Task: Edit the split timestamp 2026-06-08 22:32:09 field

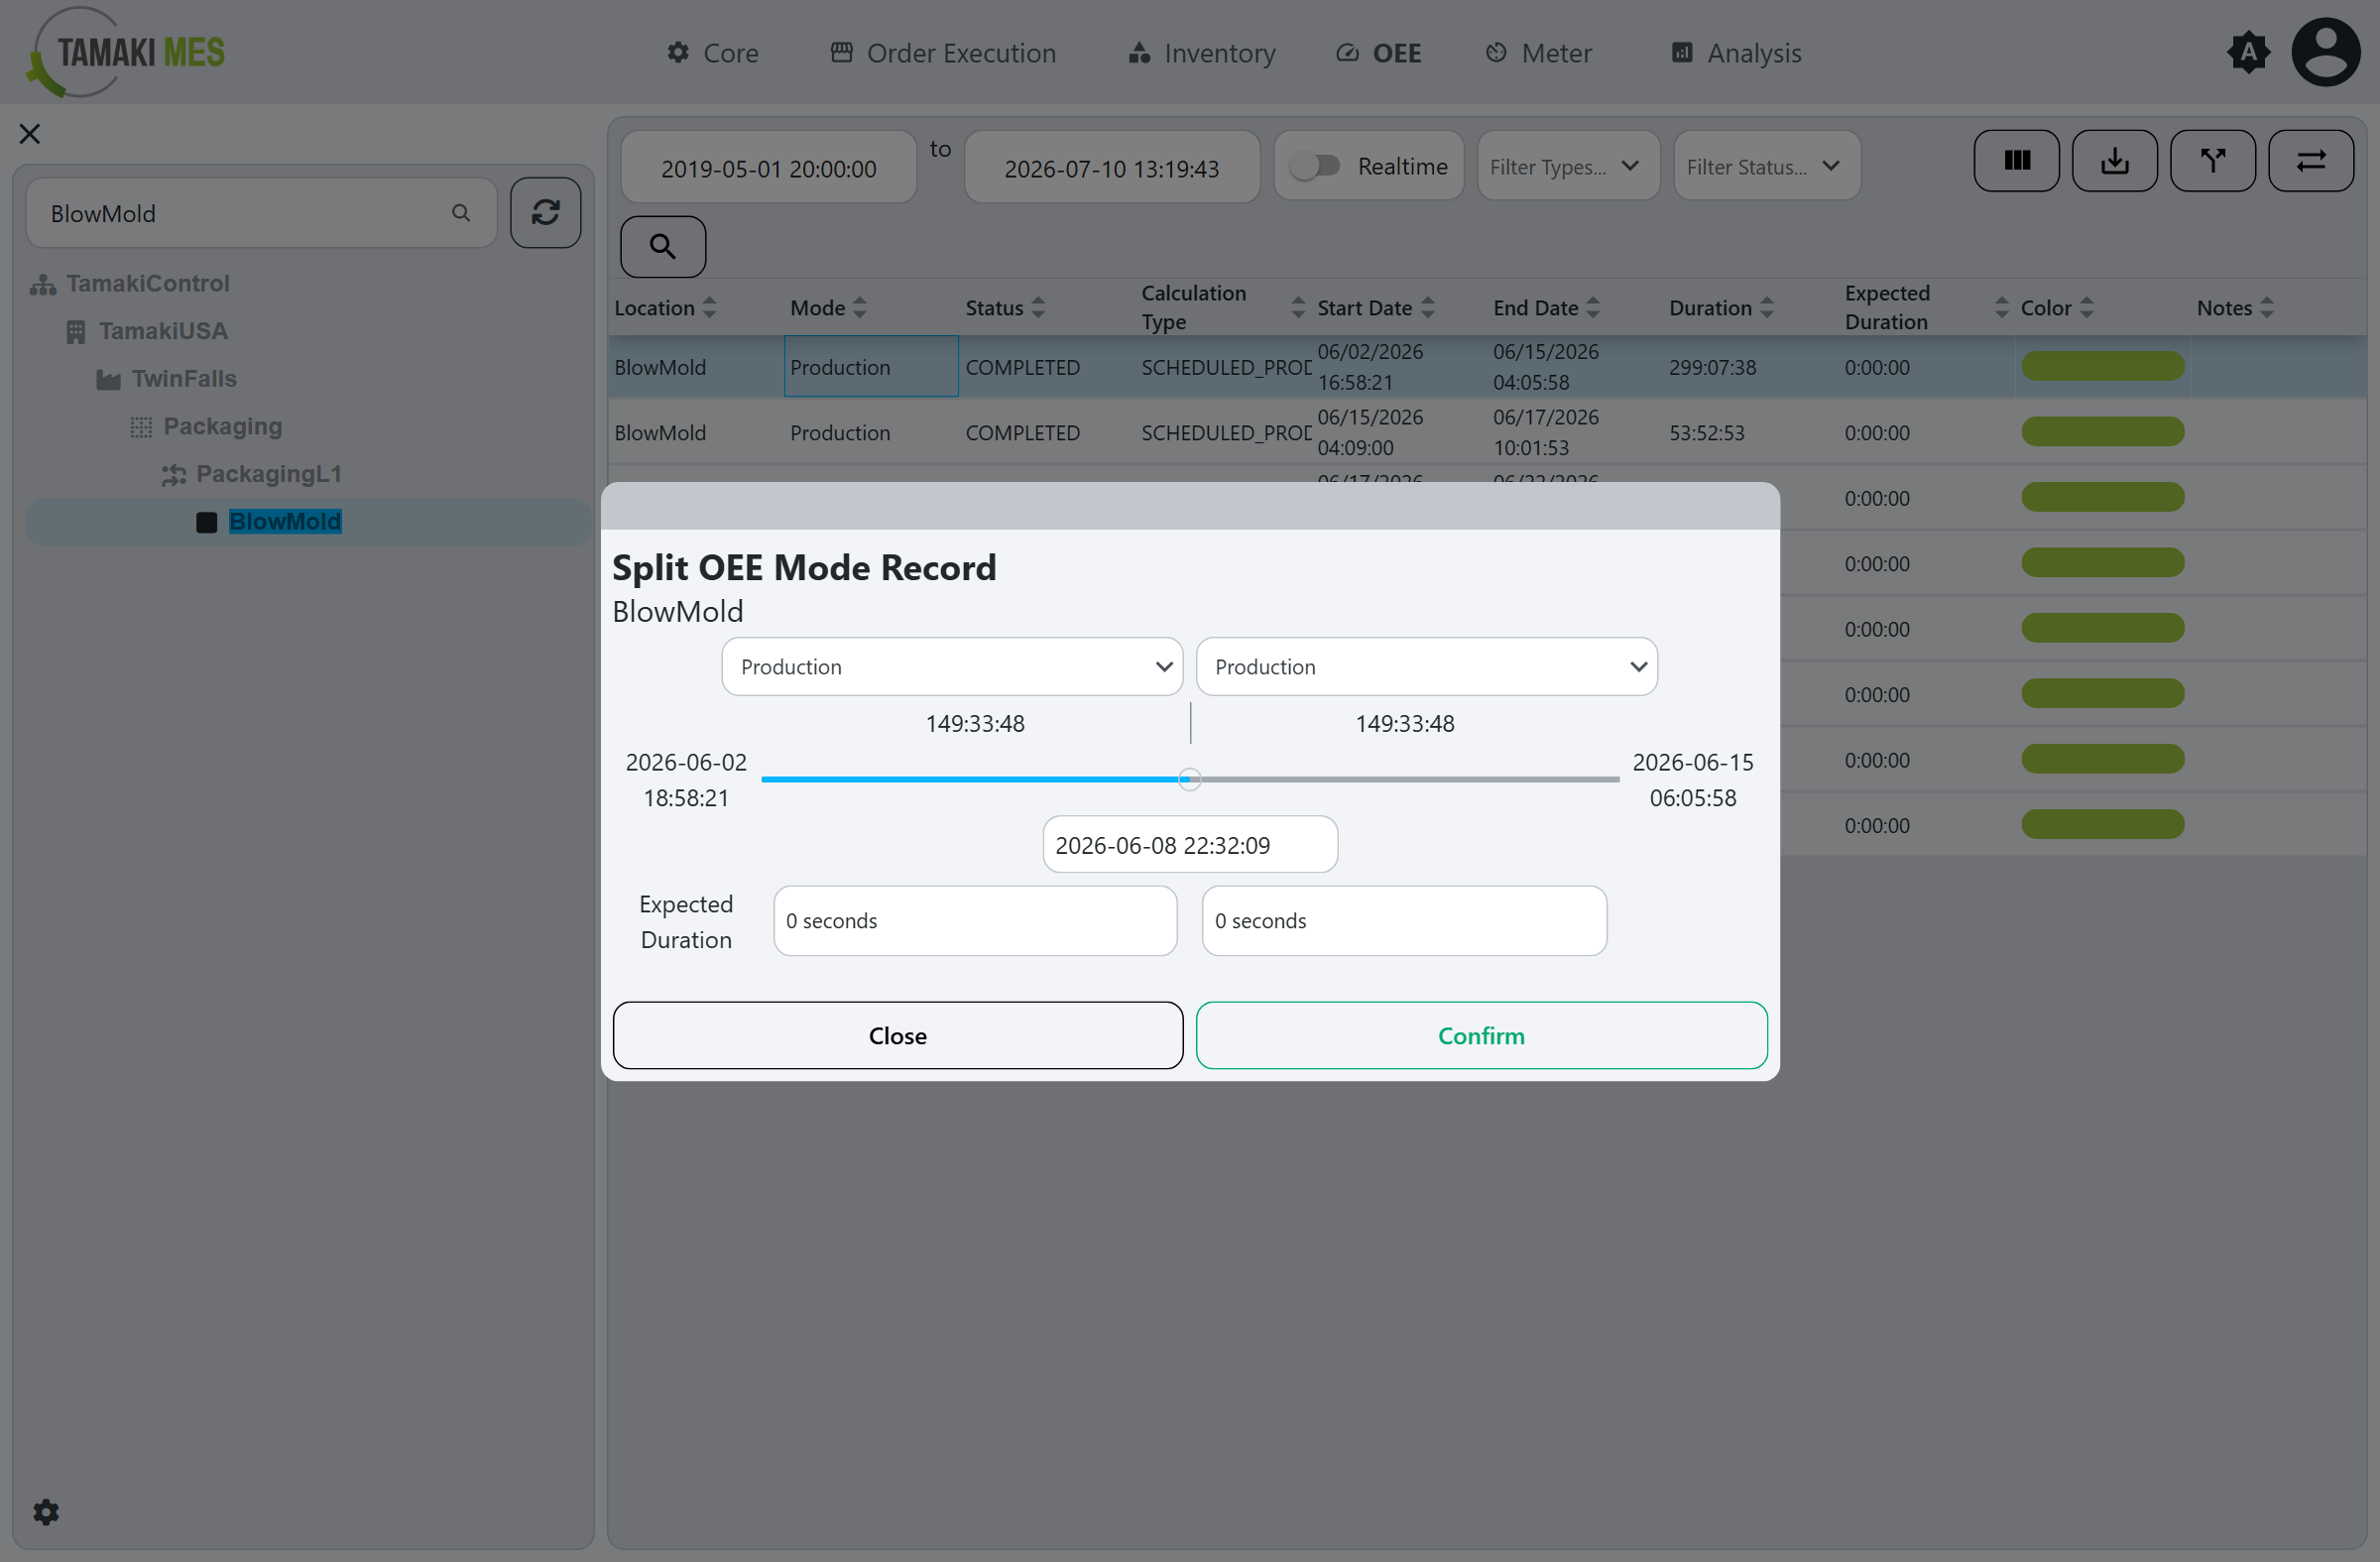Action: [x=1190, y=845]
